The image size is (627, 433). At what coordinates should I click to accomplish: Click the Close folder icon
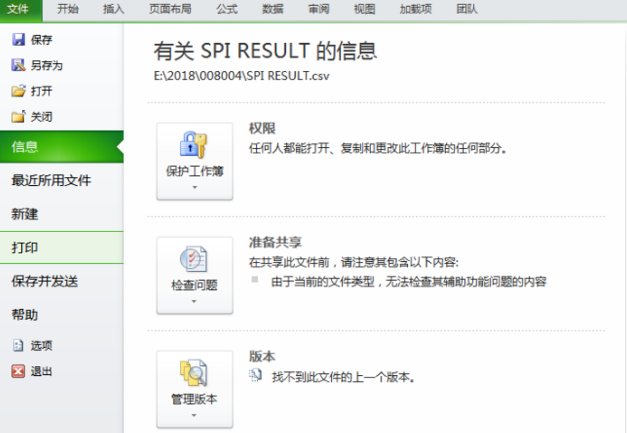point(18,116)
